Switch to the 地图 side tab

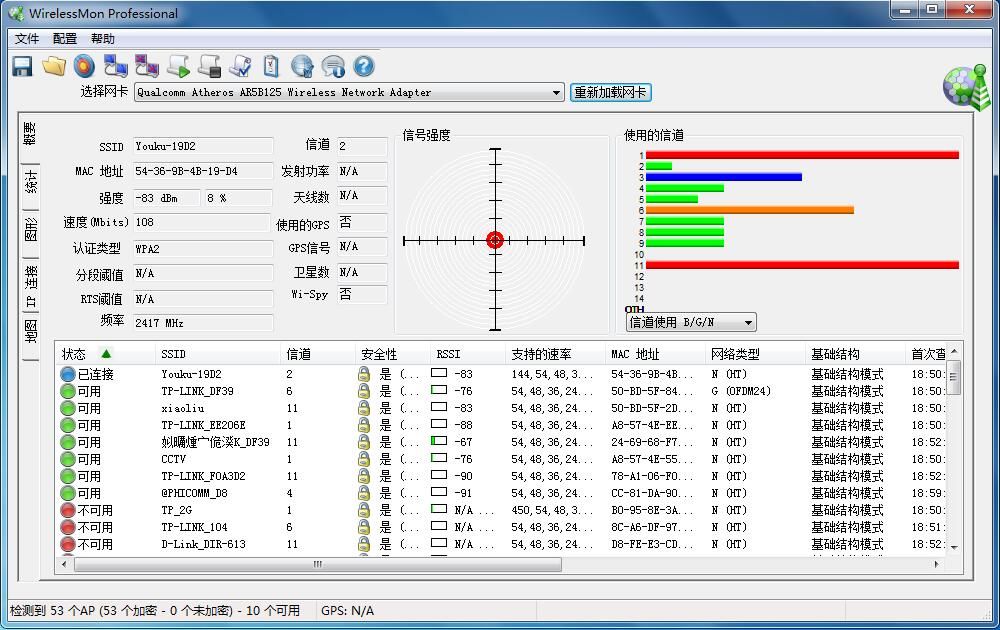click(30, 331)
